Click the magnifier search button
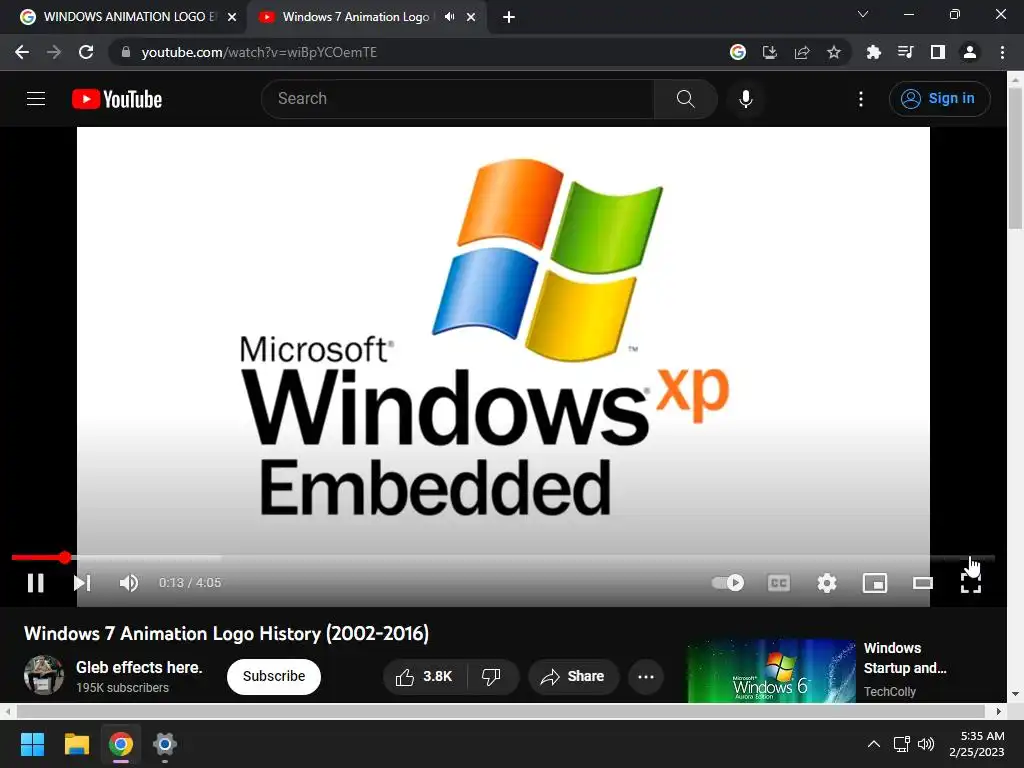The height and width of the screenshot is (768, 1024). click(686, 99)
